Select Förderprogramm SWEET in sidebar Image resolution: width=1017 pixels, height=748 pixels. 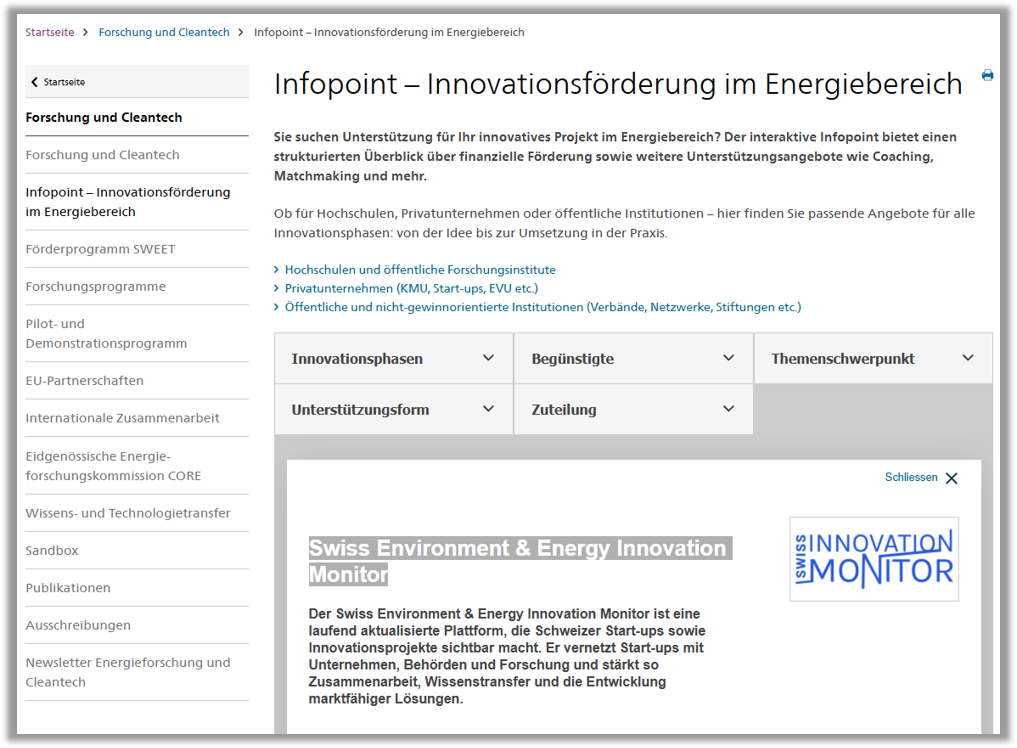[x=100, y=249]
